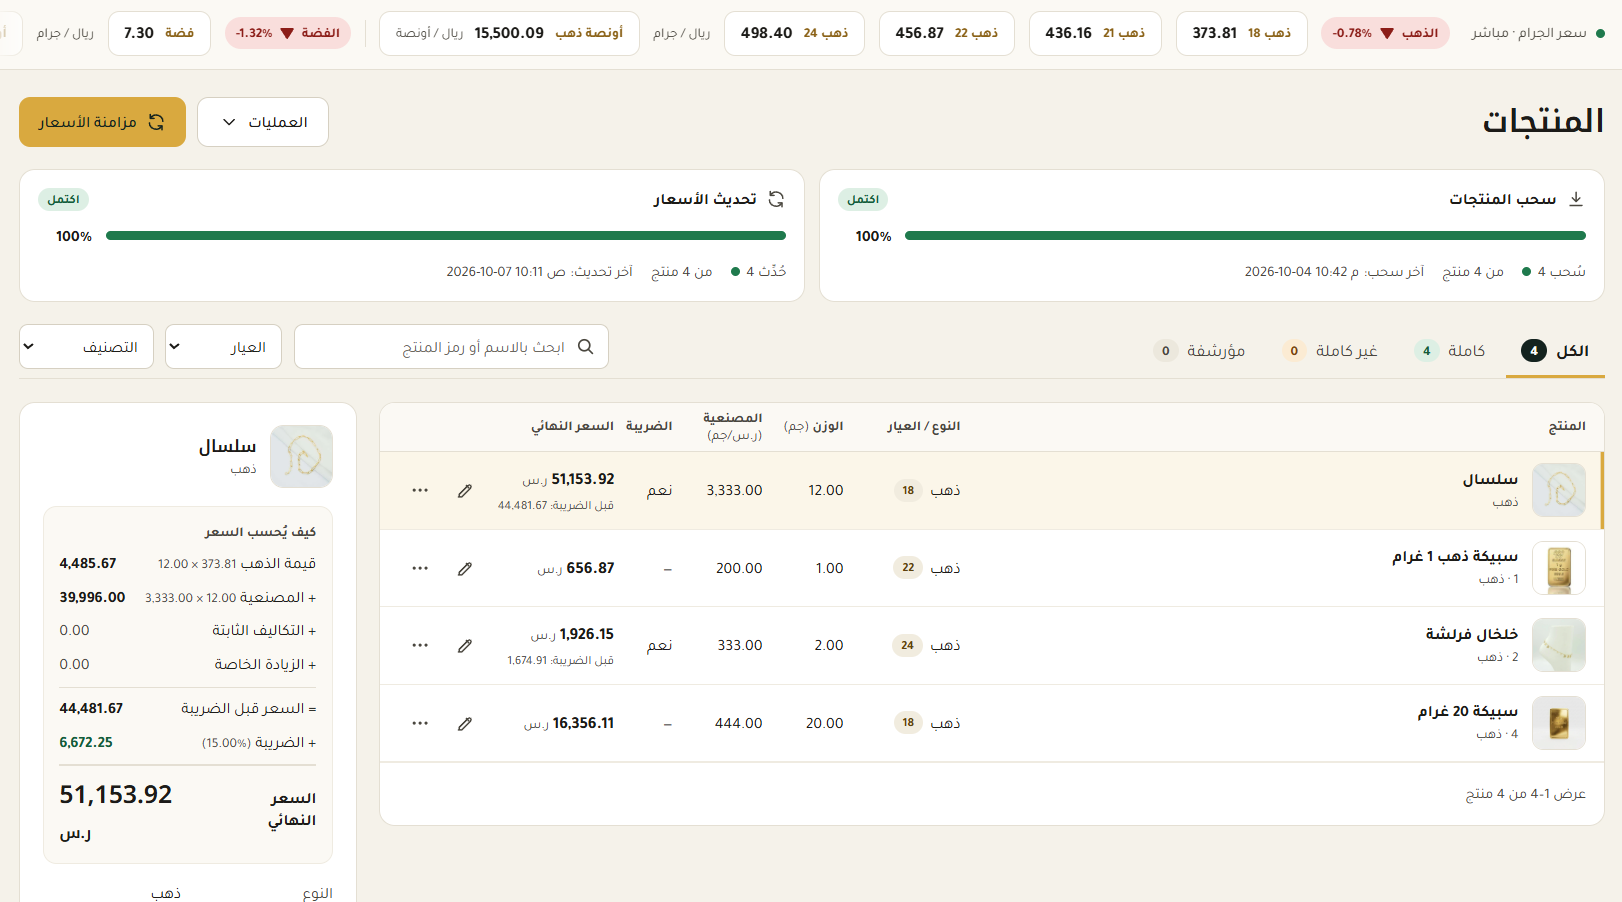Switch to the الكل tab

(x=1555, y=351)
